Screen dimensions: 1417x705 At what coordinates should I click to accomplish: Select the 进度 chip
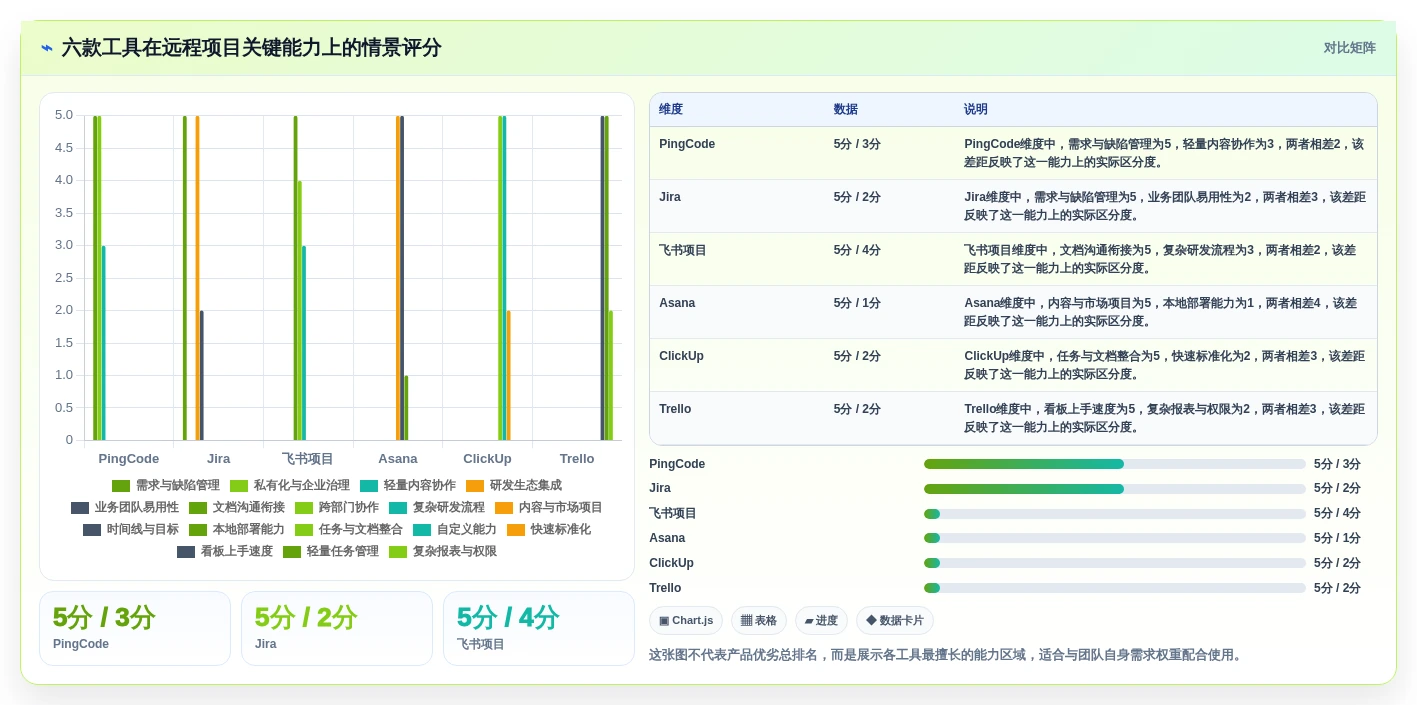click(x=821, y=620)
